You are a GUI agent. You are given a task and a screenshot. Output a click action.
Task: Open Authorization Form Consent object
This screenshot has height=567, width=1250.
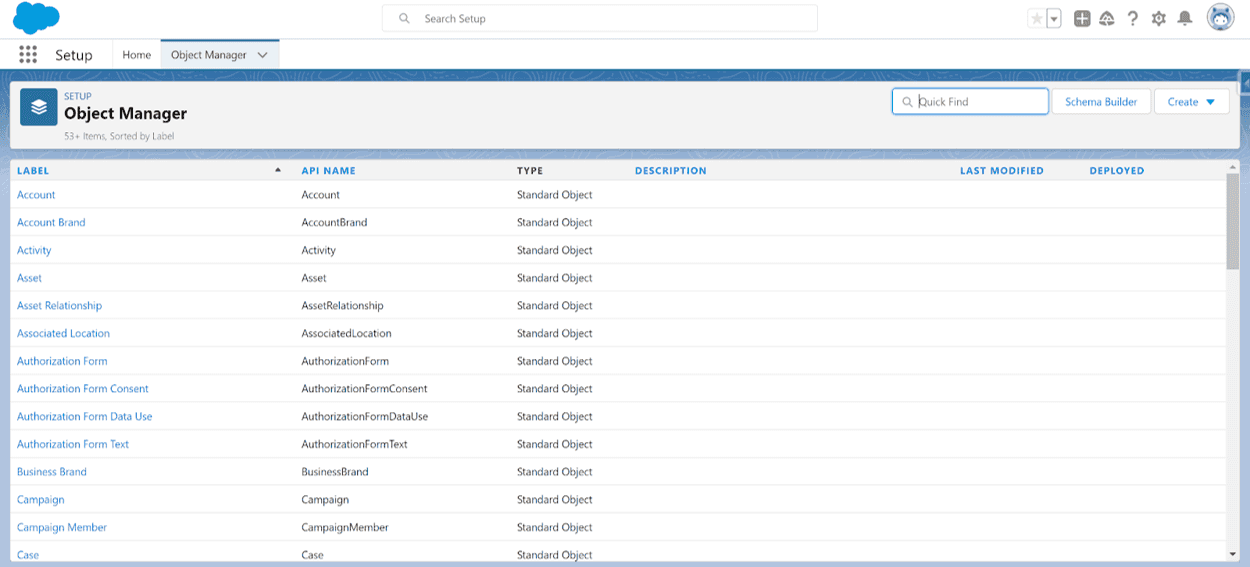(83, 389)
